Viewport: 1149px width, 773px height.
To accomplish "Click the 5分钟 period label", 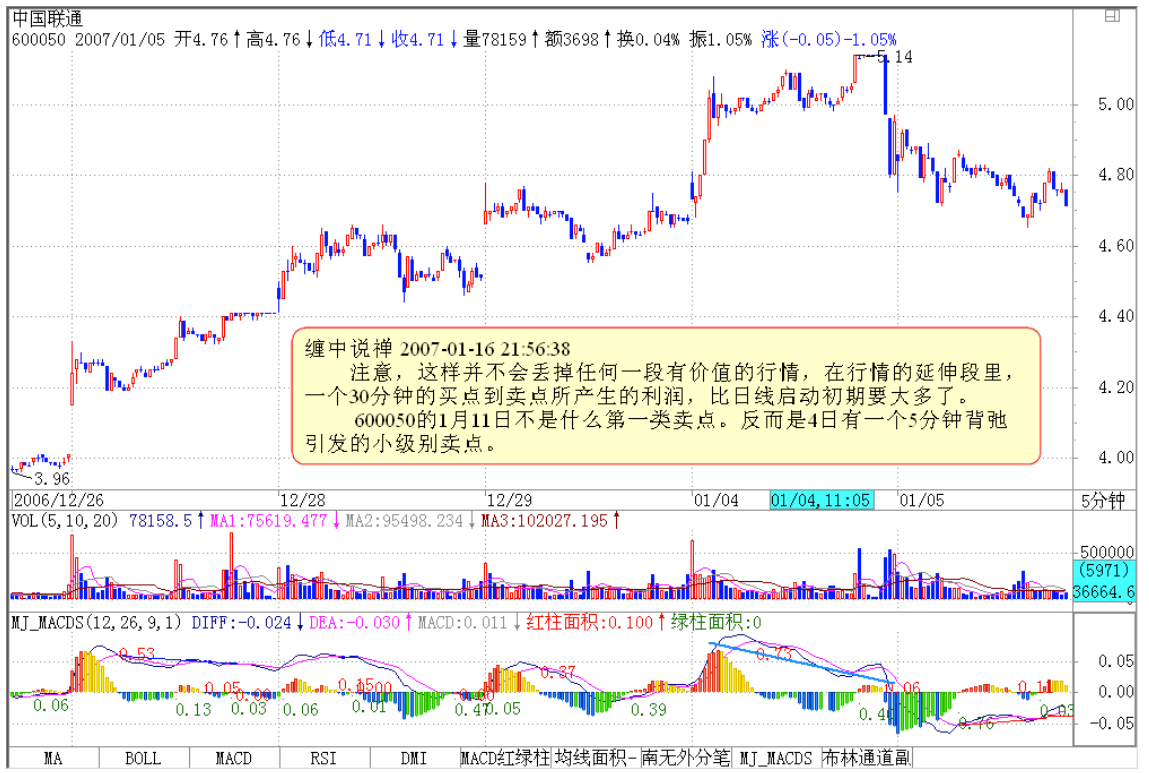I will (x=1103, y=501).
